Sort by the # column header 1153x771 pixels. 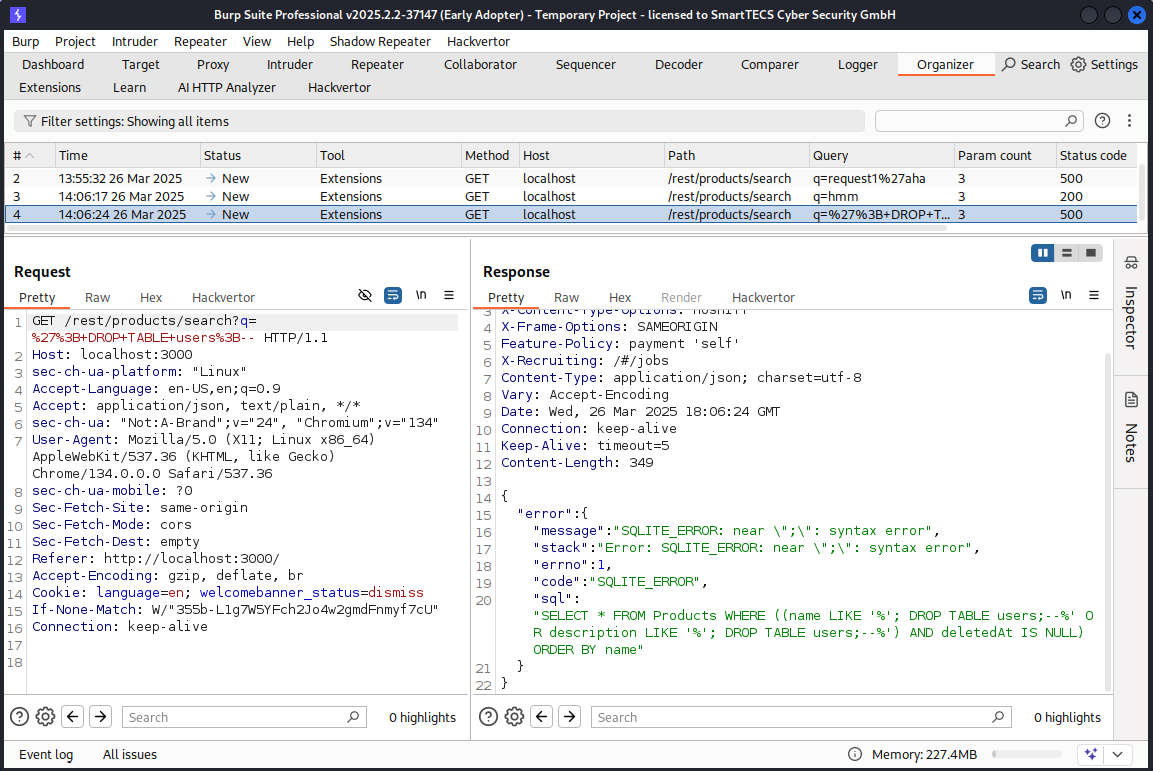point(29,155)
